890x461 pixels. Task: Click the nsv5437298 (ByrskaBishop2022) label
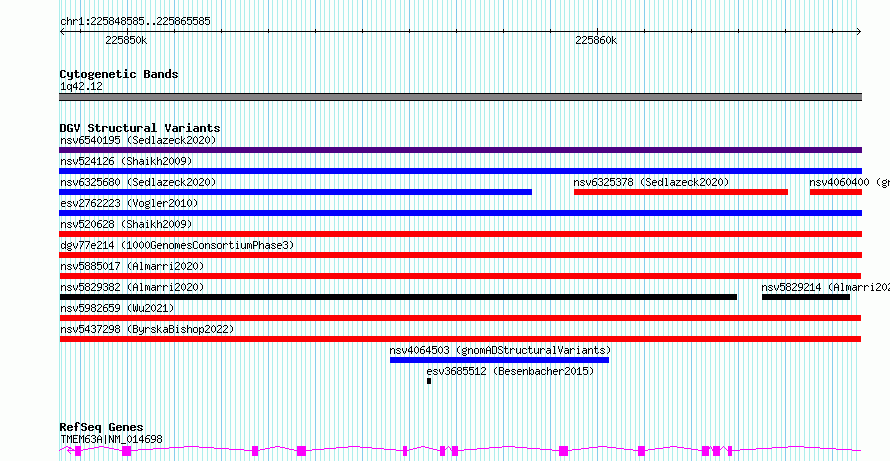[147, 329]
